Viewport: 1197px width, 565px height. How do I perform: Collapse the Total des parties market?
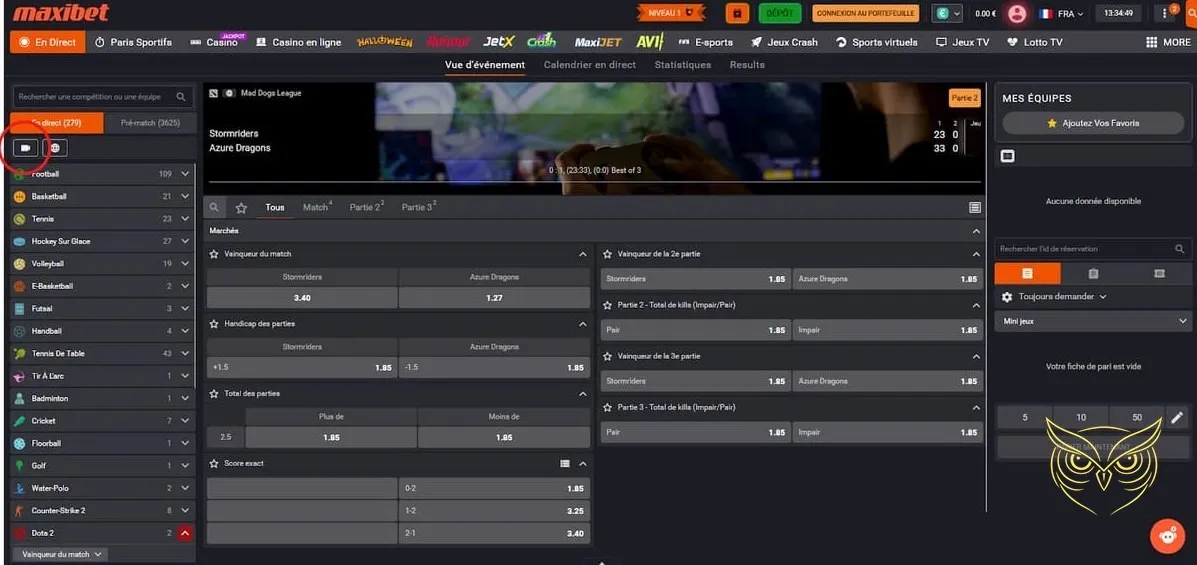[582, 393]
